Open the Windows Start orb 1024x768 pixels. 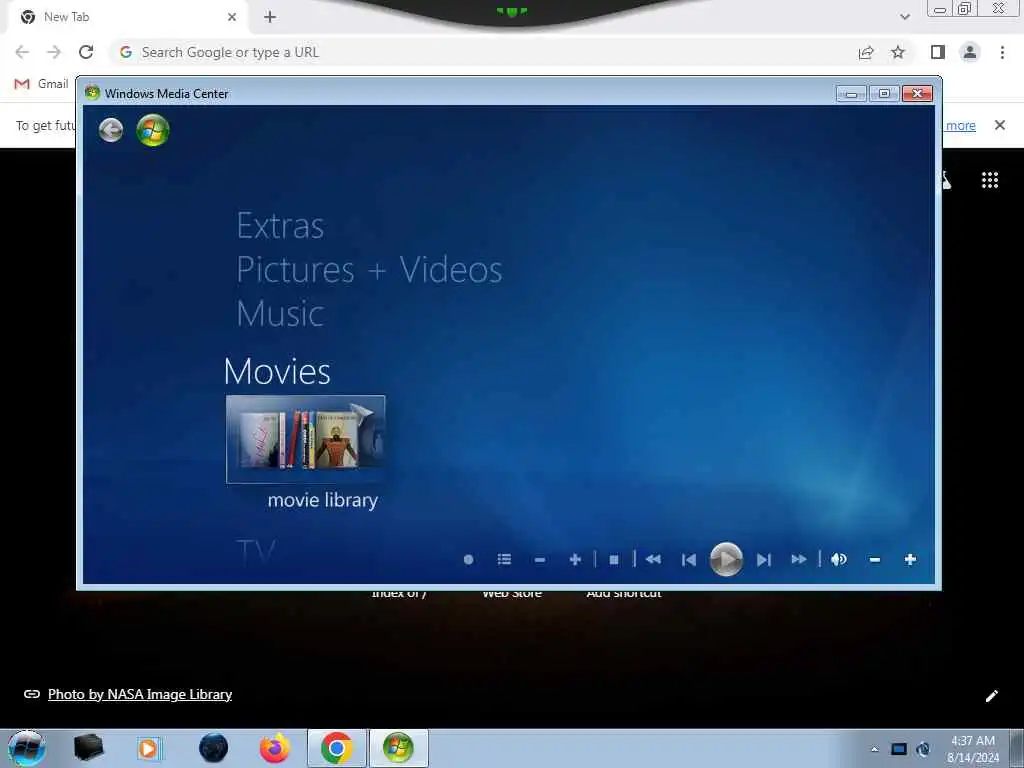coord(26,748)
